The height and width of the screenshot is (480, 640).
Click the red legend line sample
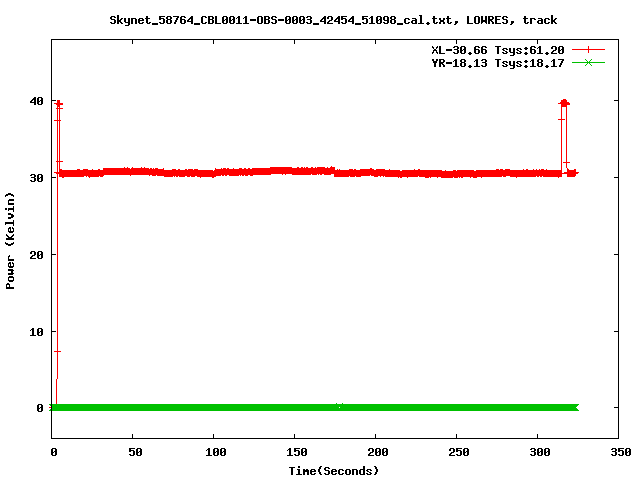coord(588,50)
